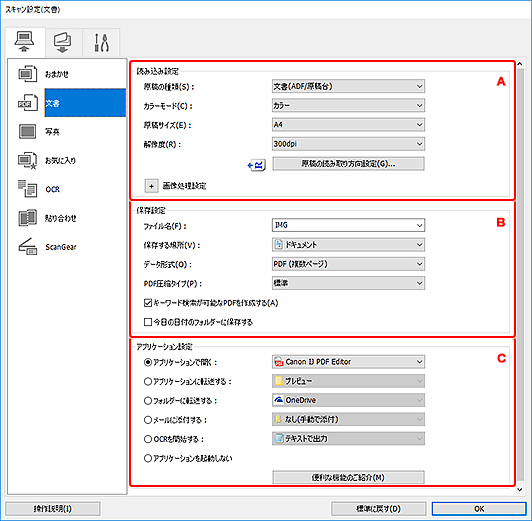Viewport: 532px width, 521px height.
Task: Click the vertical scrollbar down arrow
Action: [520, 490]
